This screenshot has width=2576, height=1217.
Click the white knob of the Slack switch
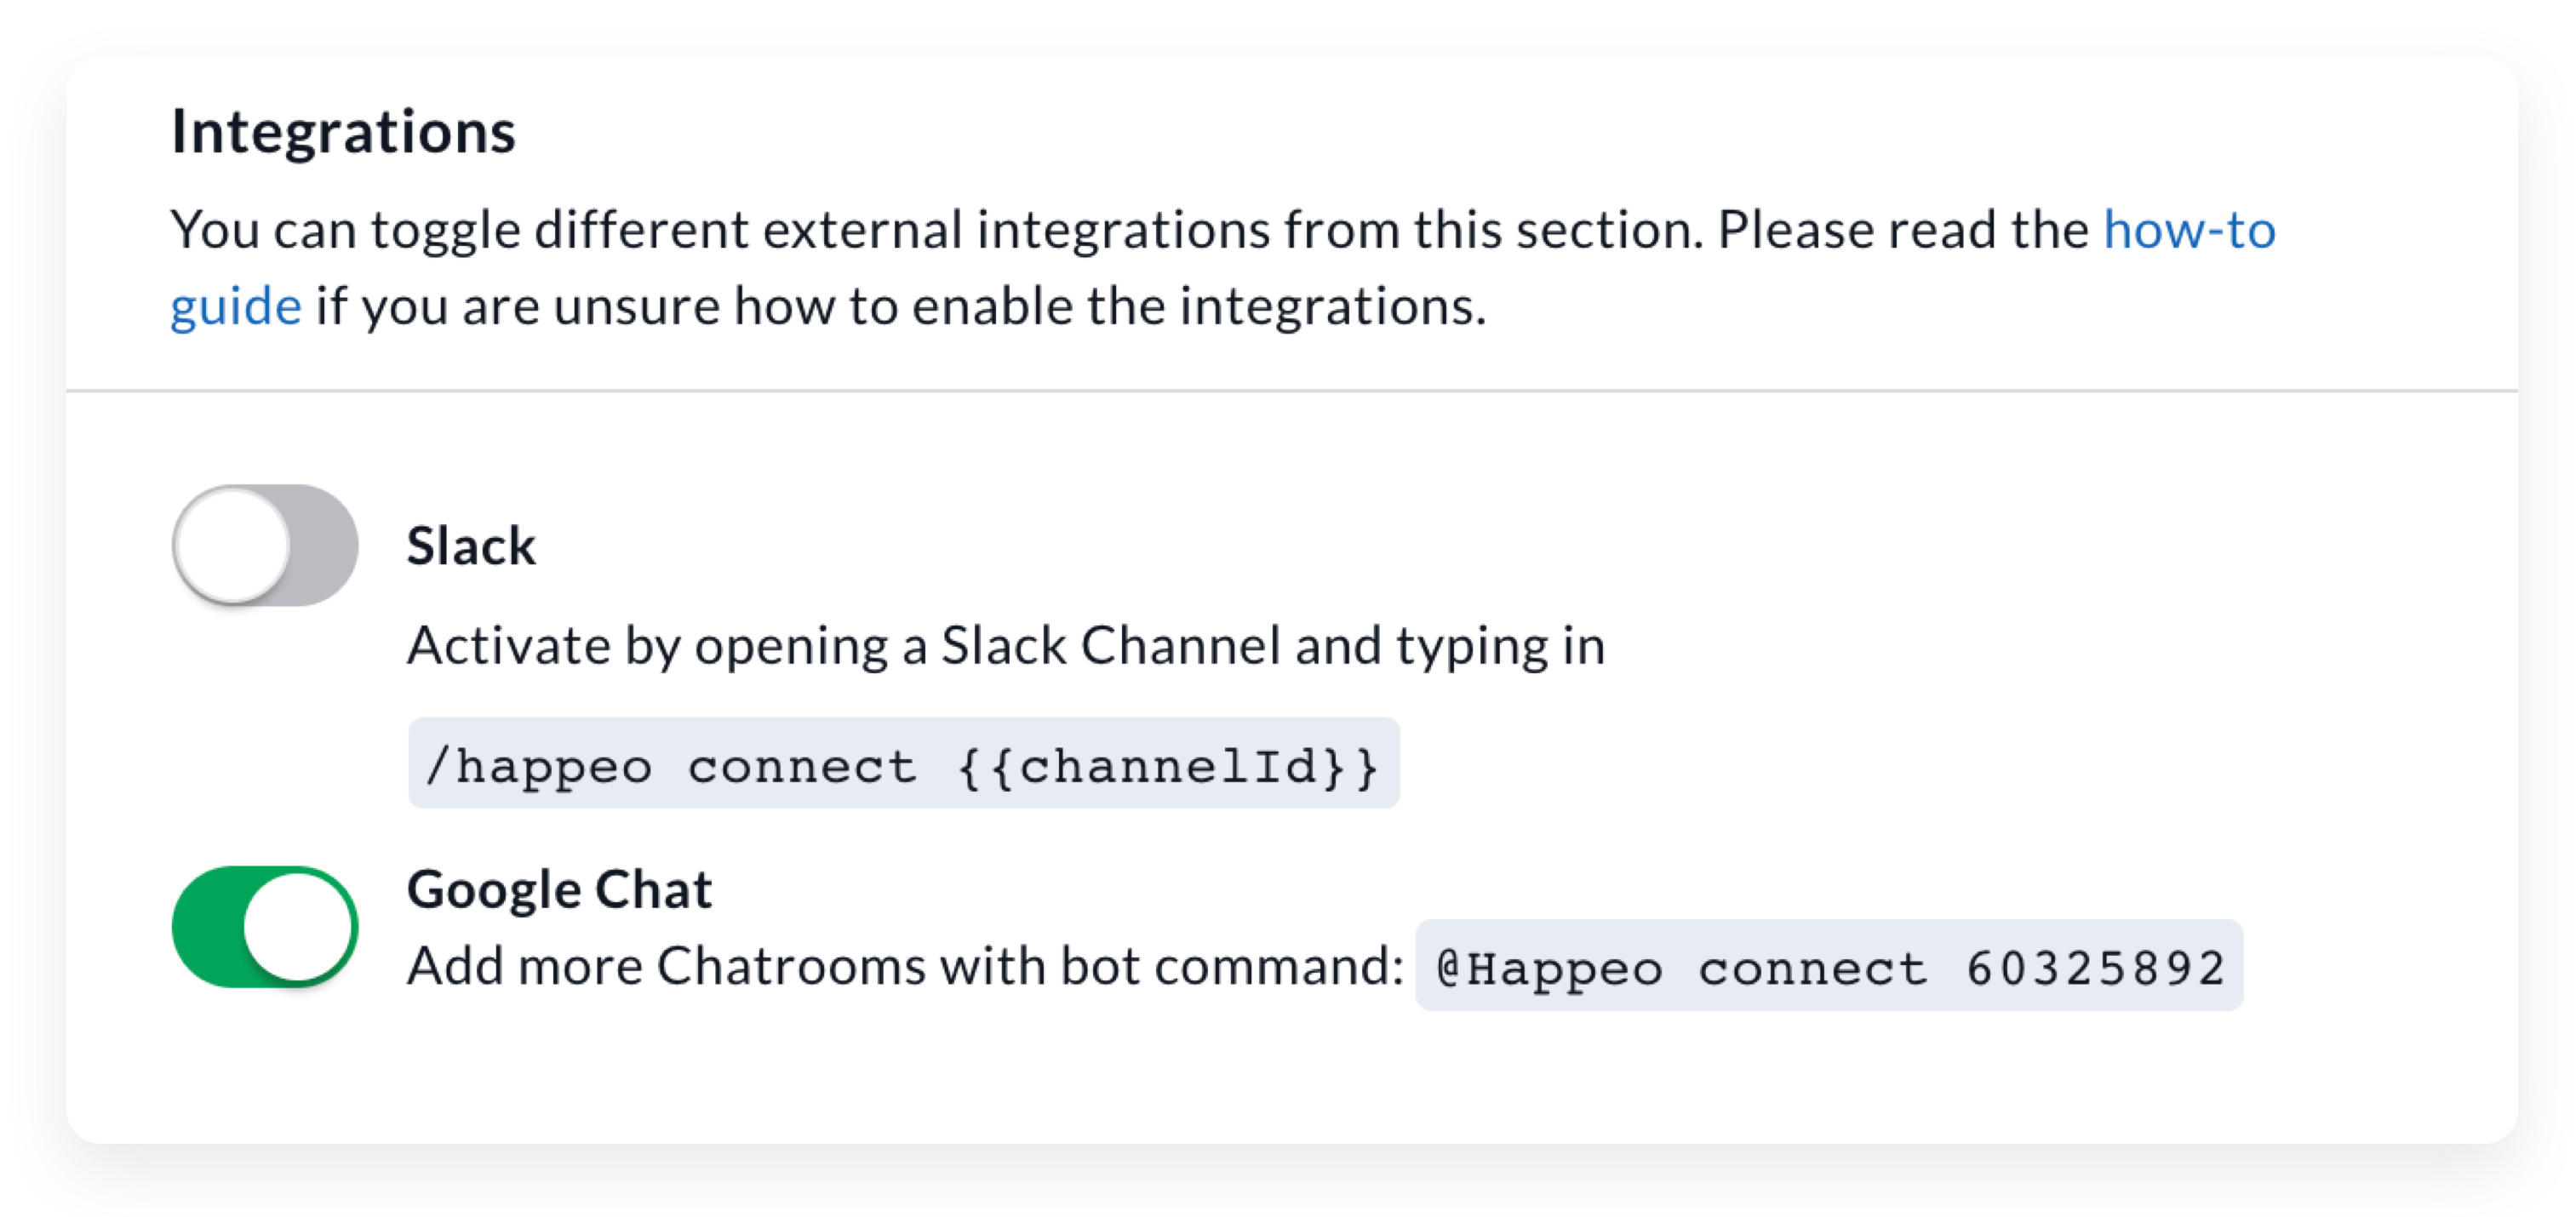coord(232,545)
